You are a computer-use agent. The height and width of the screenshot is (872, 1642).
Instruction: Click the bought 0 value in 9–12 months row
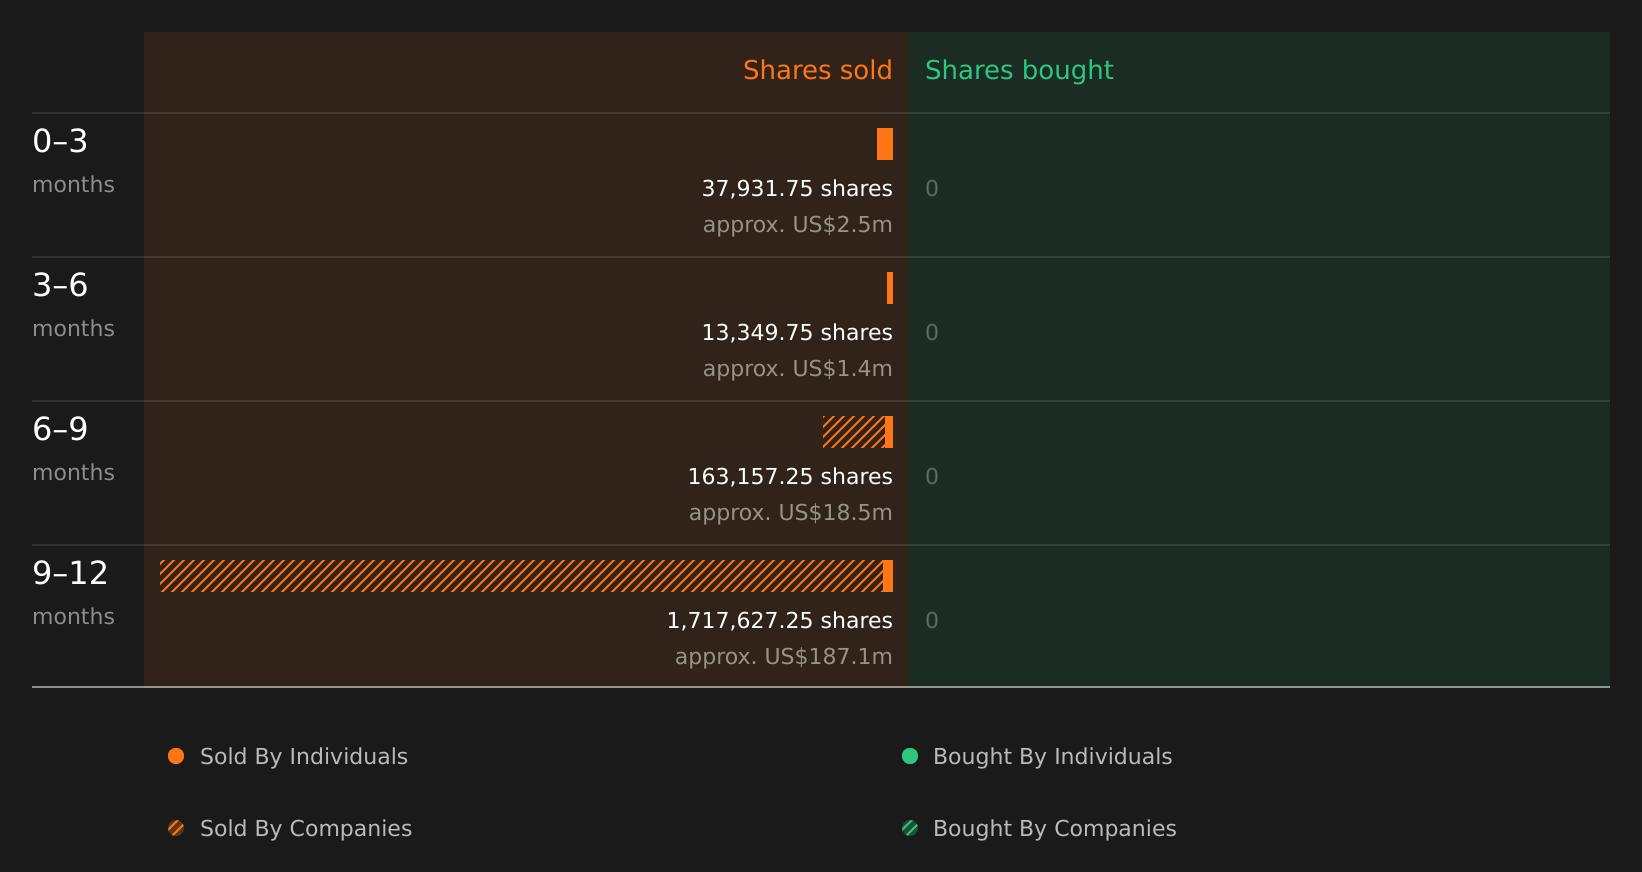tap(932, 620)
